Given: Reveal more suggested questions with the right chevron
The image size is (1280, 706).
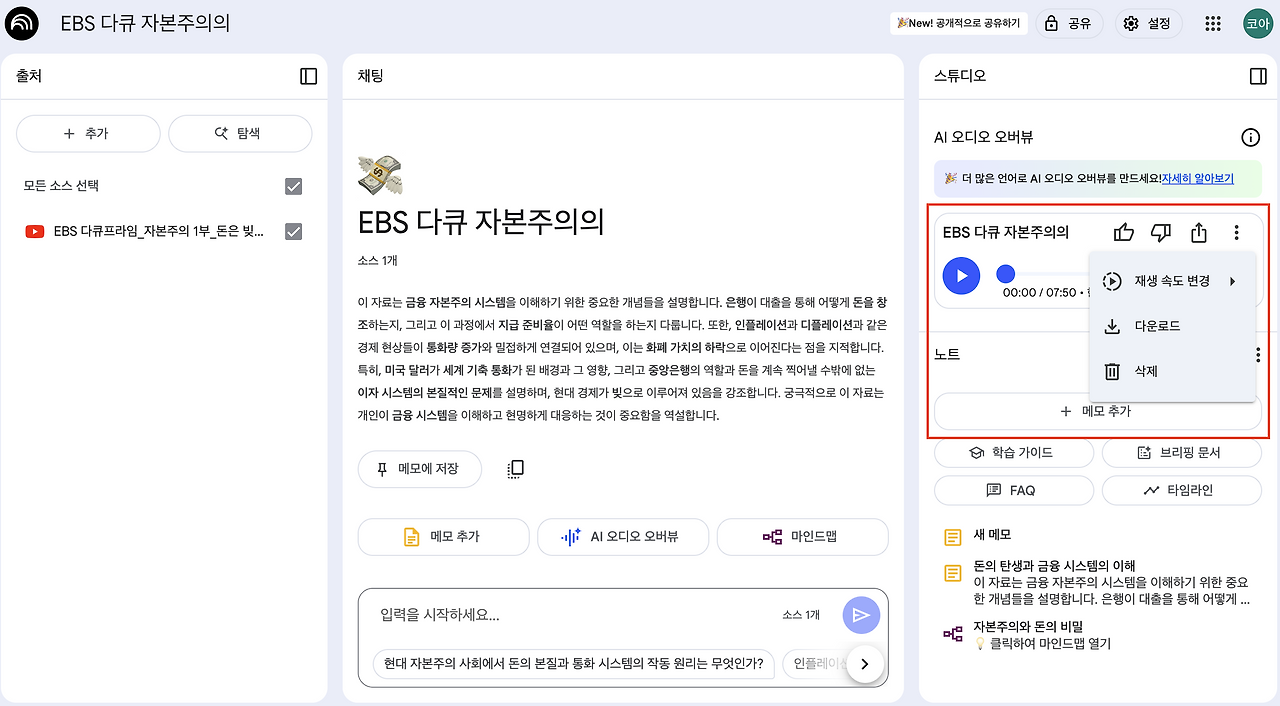Looking at the screenshot, I should pyautogui.click(x=865, y=664).
